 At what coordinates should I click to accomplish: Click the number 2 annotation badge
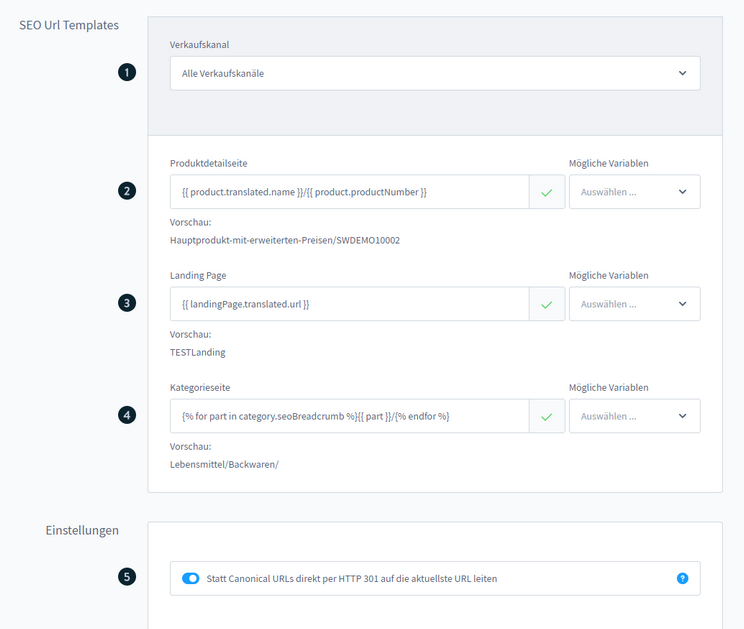[126, 190]
